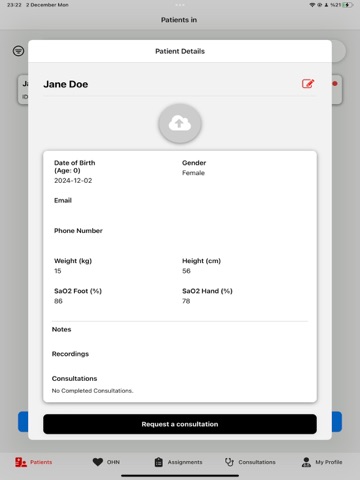360x480 pixels.
Task: Click the Notes section heading
Action: [61, 329]
